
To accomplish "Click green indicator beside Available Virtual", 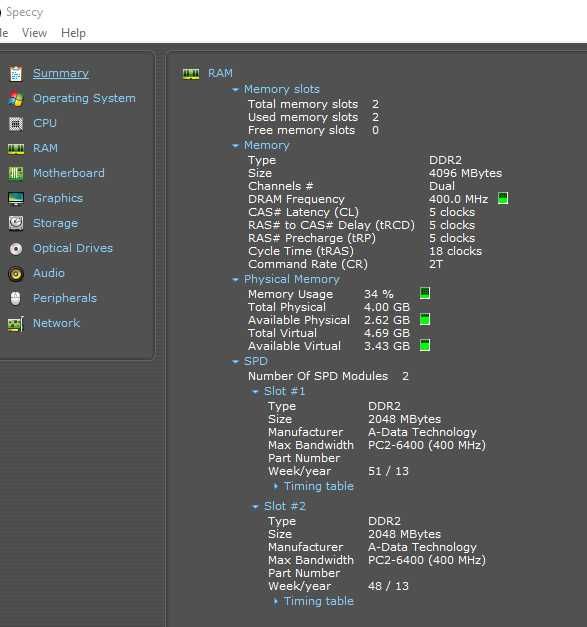I will (425, 345).
